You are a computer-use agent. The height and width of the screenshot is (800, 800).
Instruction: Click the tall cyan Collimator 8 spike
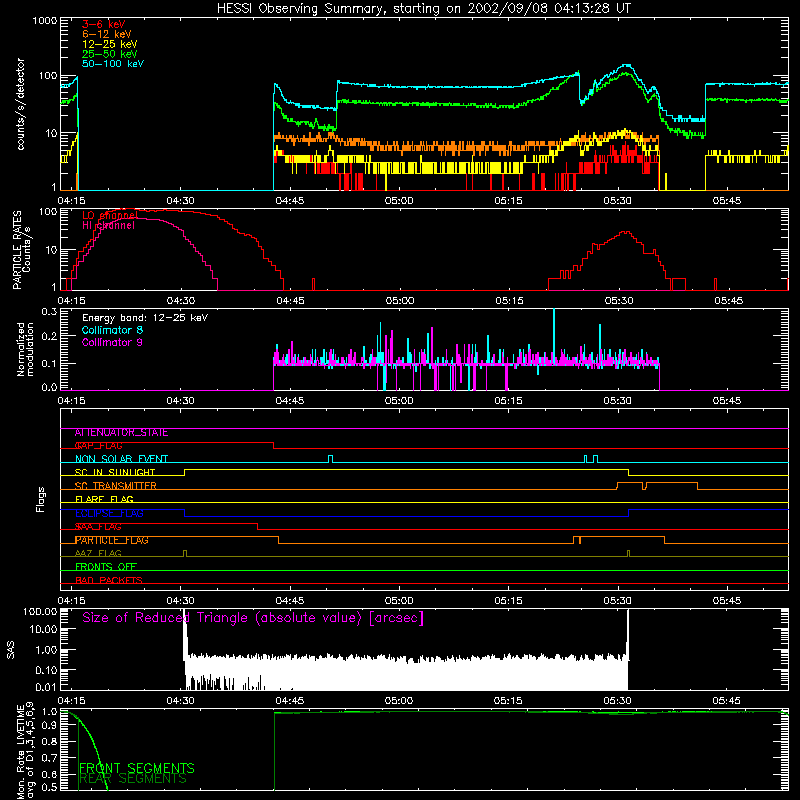pos(554,334)
